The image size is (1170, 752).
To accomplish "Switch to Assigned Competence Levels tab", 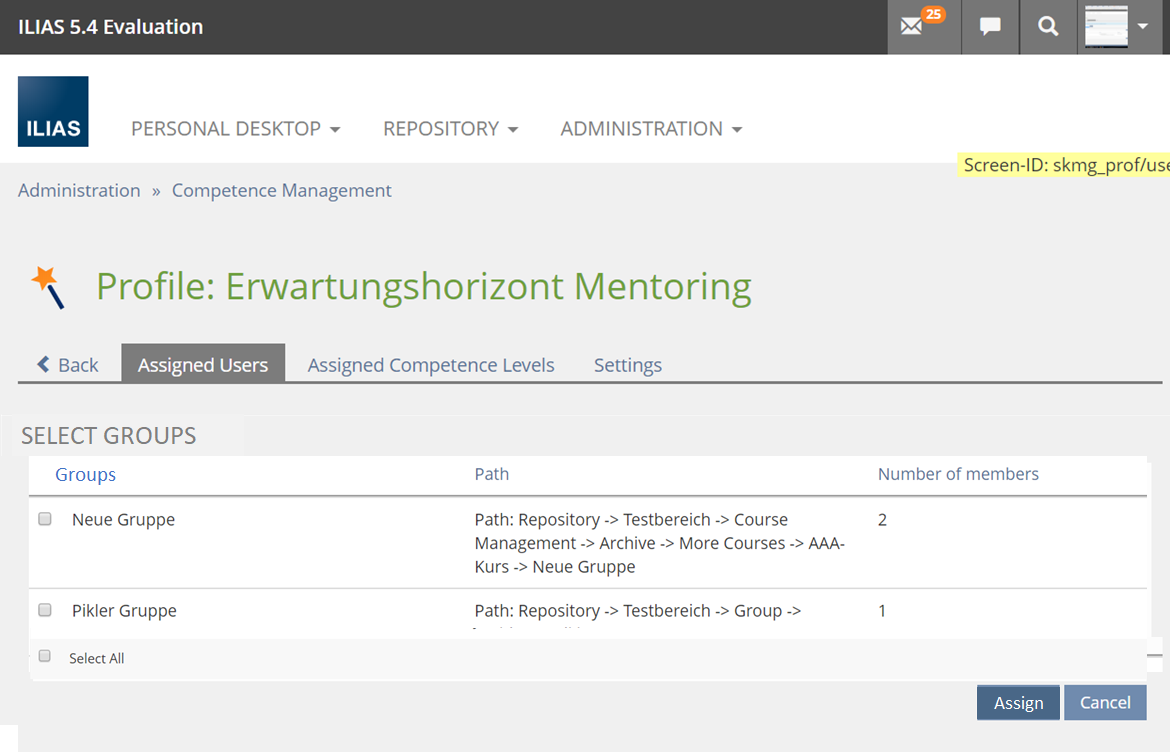I will coord(431,365).
